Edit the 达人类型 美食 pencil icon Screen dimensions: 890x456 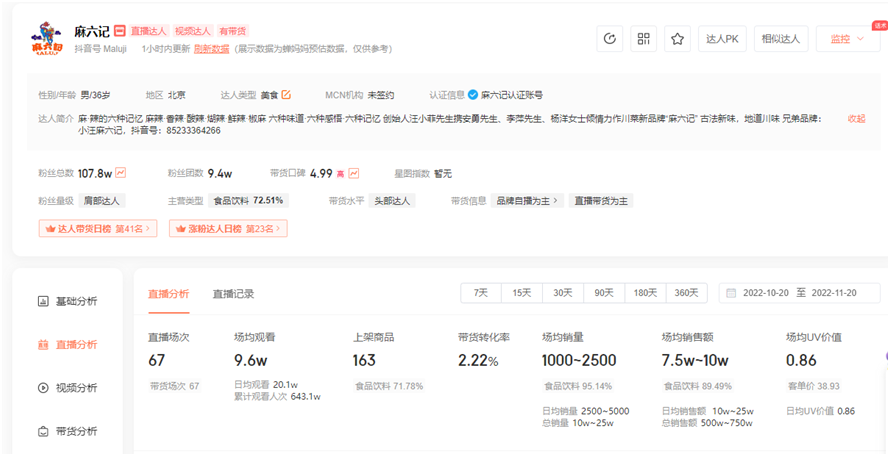coord(286,95)
